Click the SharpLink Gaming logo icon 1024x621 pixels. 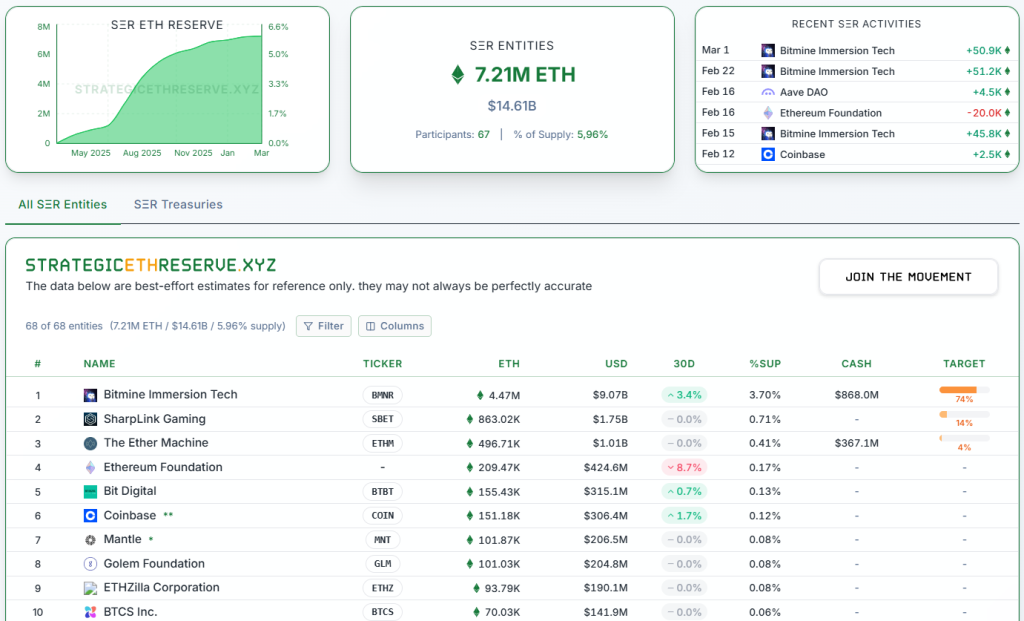[90, 419]
